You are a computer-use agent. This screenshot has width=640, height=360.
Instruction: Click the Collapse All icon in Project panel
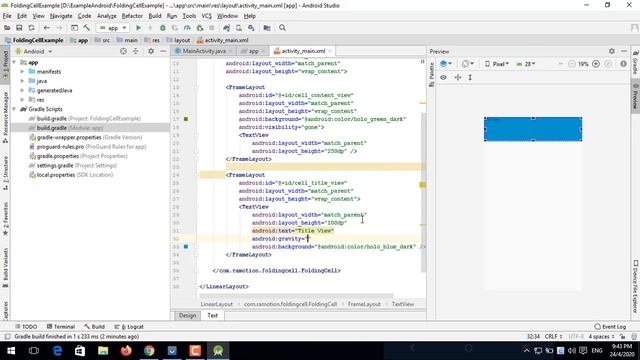tap(136, 51)
